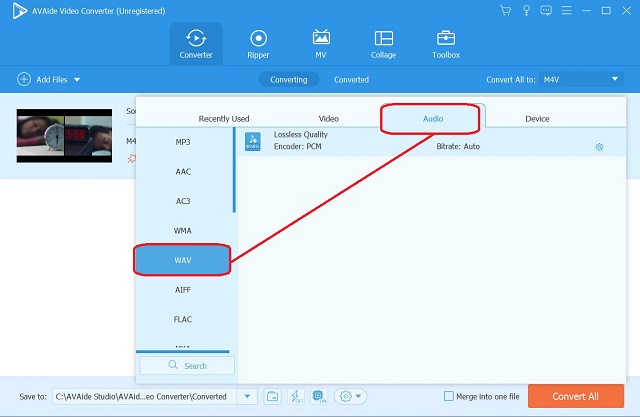Select the Lossless Quality preset row
640x417 pixels.
(432, 141)
